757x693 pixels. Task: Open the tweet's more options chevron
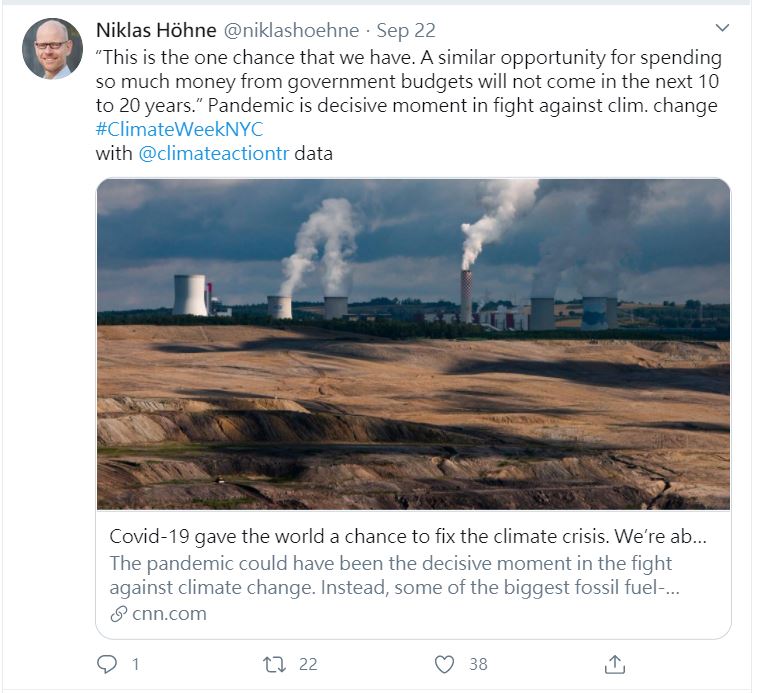pyautogui.click(x=723, y=29)
